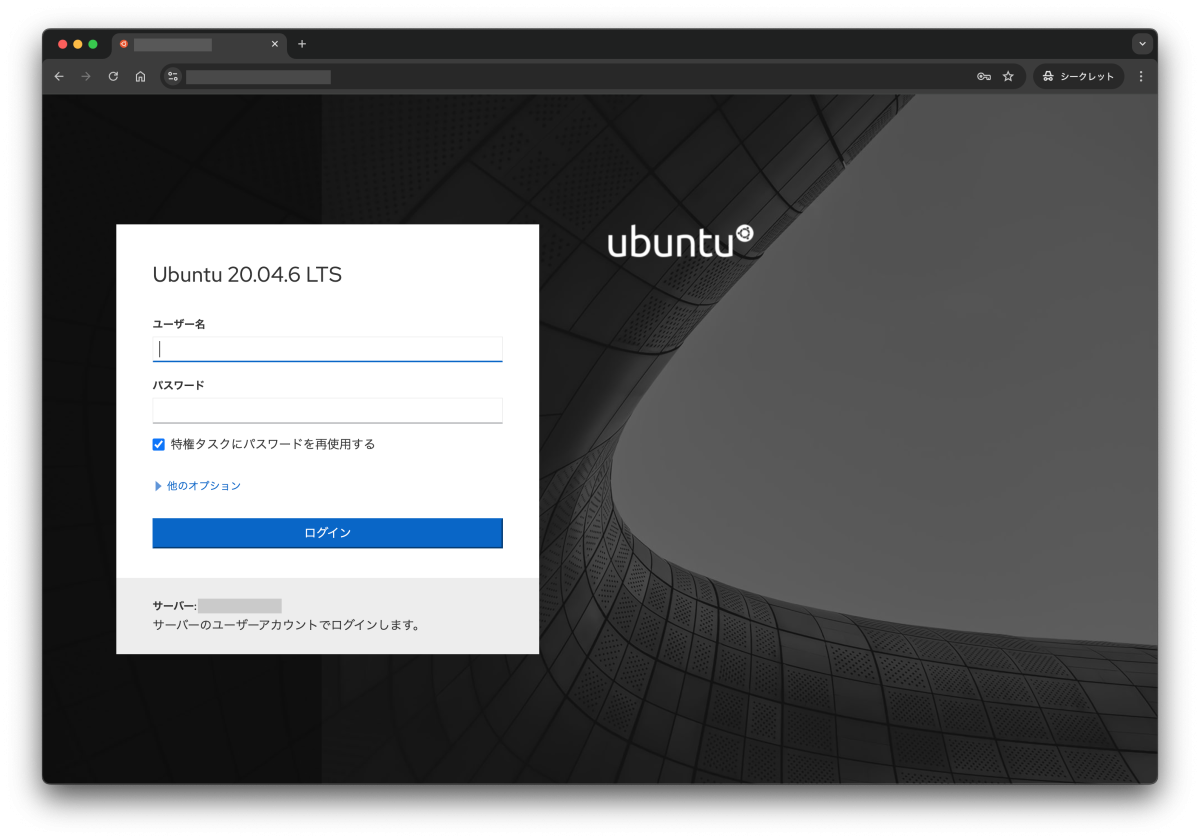Open the Chrome three-dot menu
The height and width of the screenshot is (840, 1200).
1141,76
